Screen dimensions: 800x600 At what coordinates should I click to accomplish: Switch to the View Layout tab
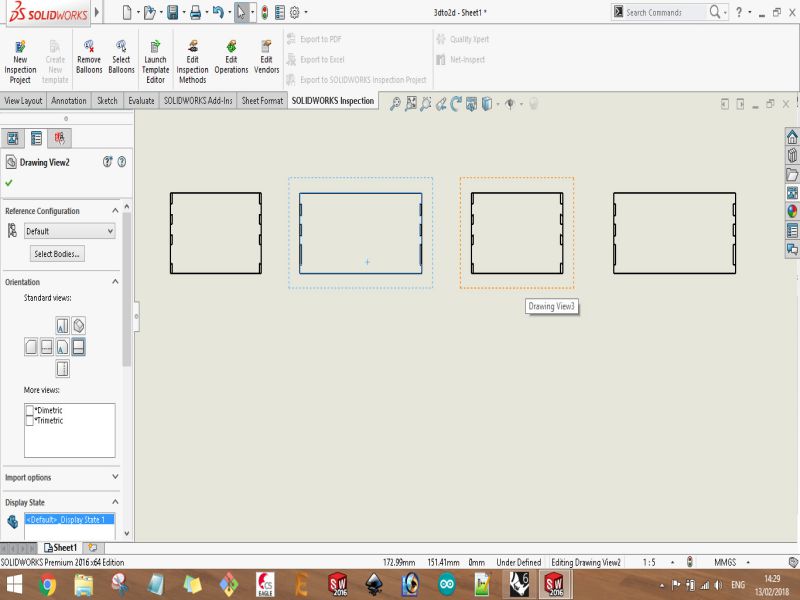pyautogui.click(x=23, y=101)
